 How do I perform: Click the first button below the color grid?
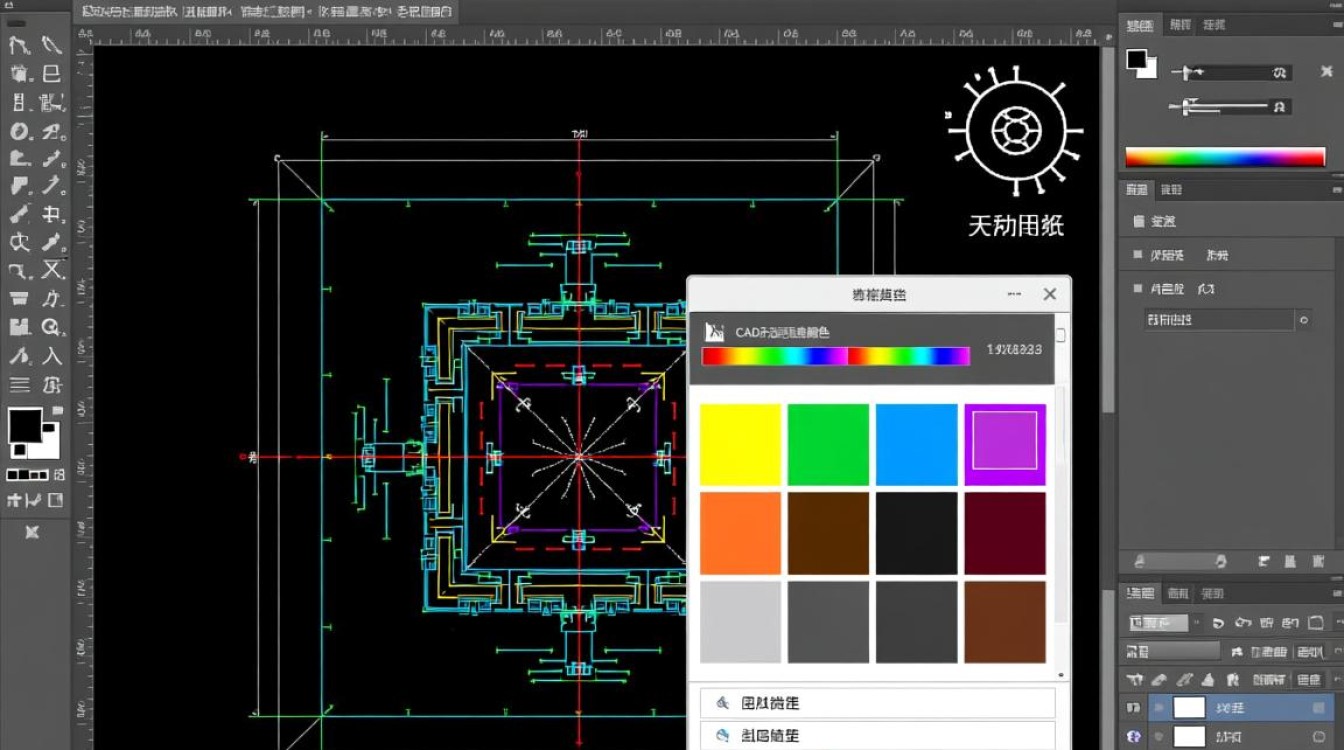coord(877,703)
